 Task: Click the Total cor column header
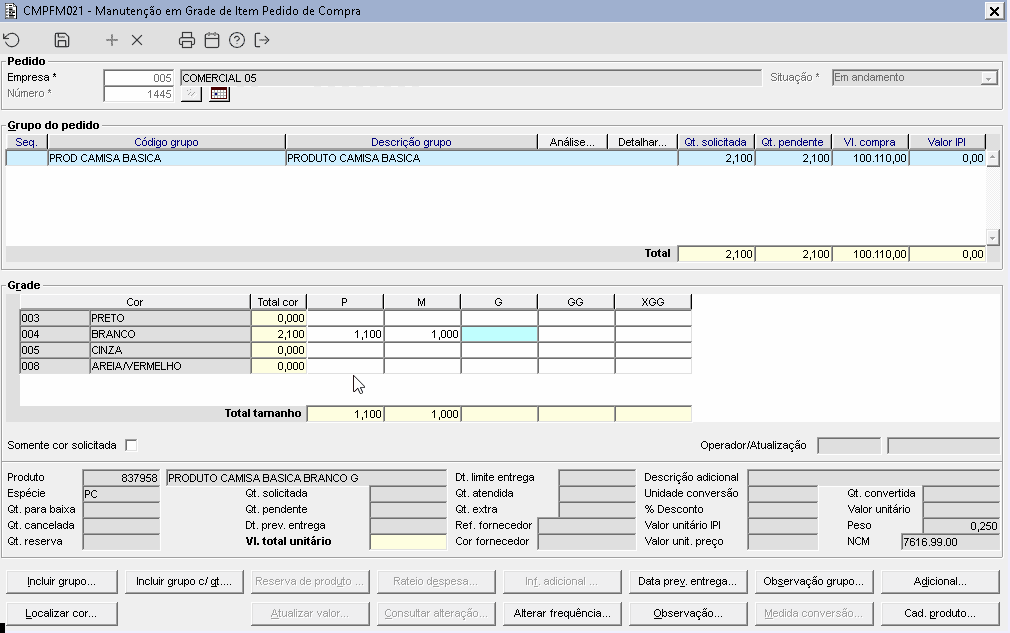pyautogui.click(x=278, y=302)
